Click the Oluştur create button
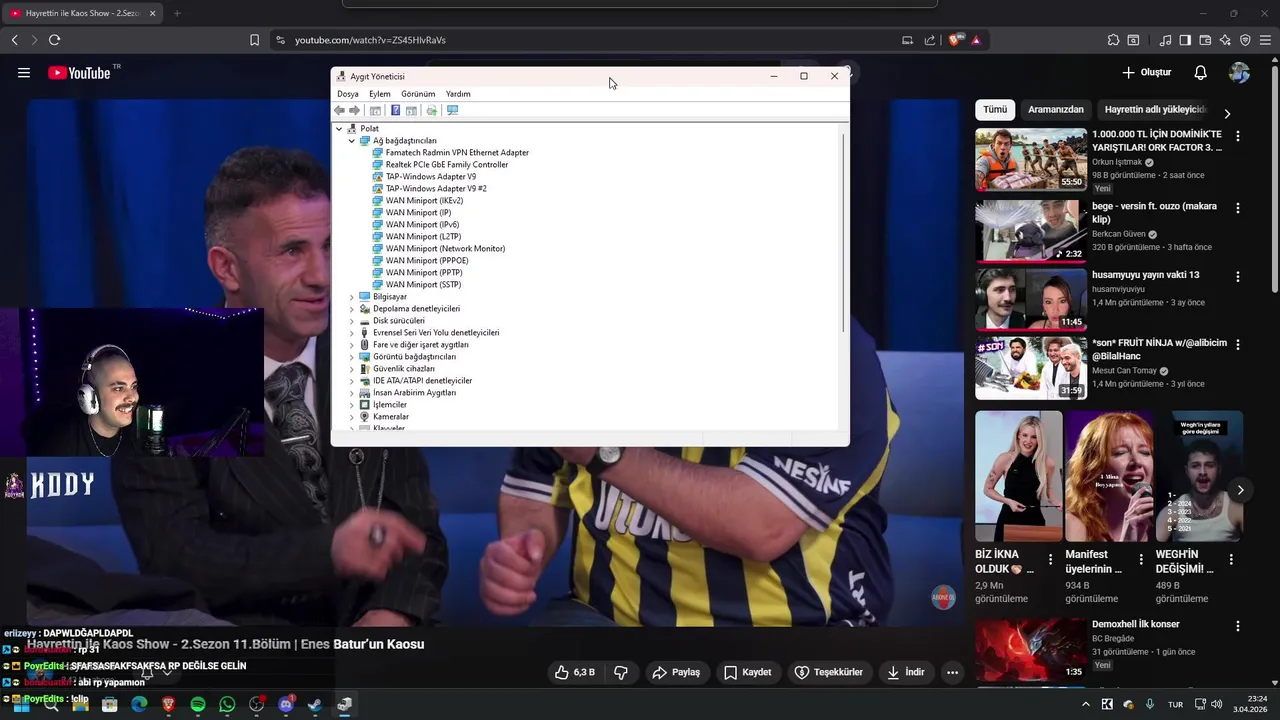Image resolution: width=1280 pixels, height=720 pixels. point(1147,73)
